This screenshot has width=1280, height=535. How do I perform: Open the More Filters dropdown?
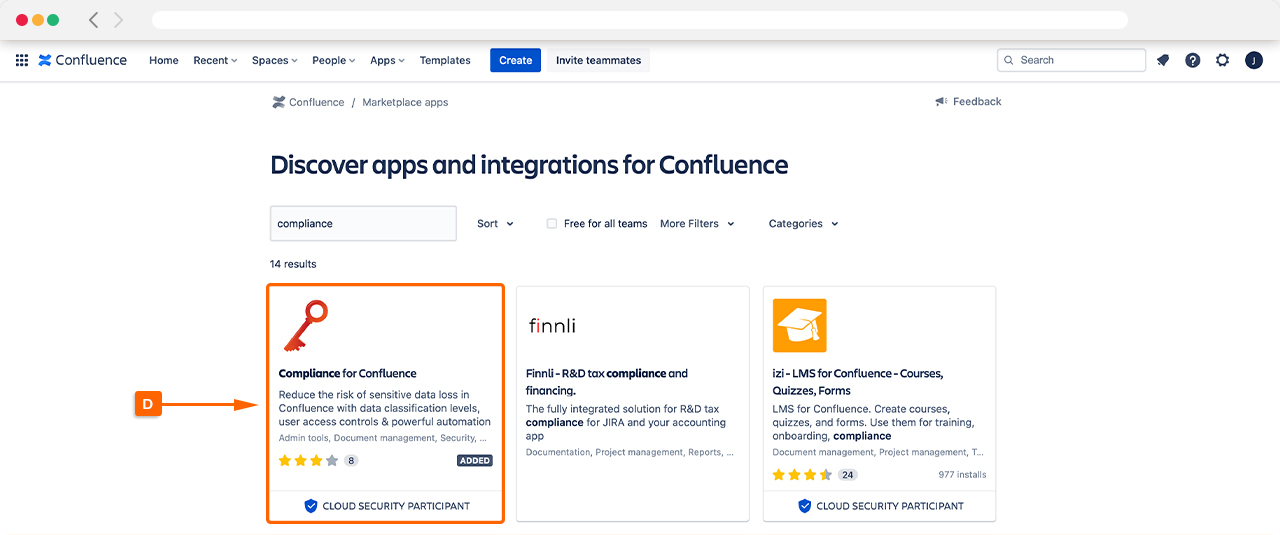coord(697,224)
